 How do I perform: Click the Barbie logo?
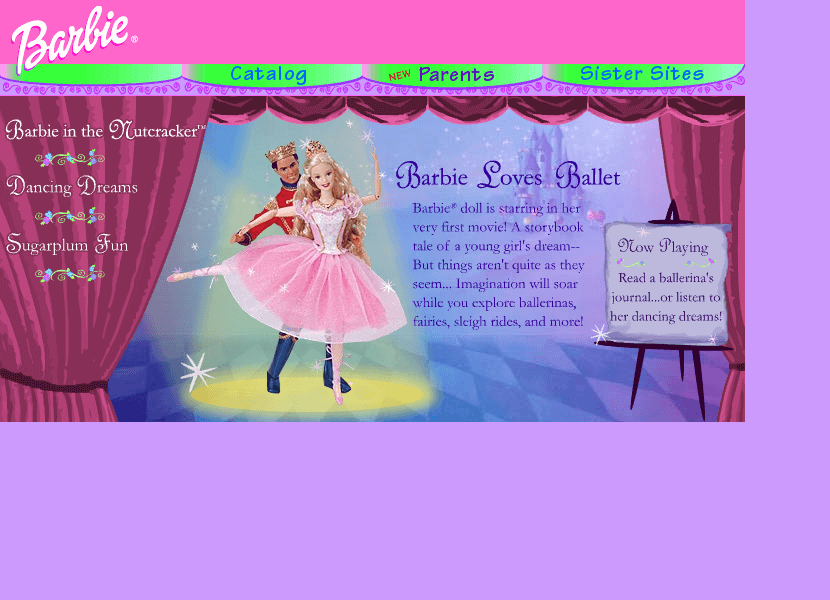tap(73, 39)
